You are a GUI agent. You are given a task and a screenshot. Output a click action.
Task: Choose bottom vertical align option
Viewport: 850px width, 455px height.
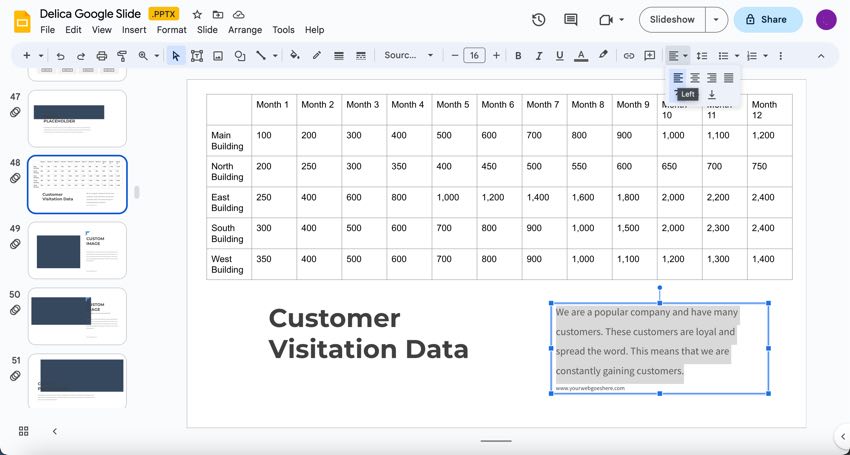(712, 95)
